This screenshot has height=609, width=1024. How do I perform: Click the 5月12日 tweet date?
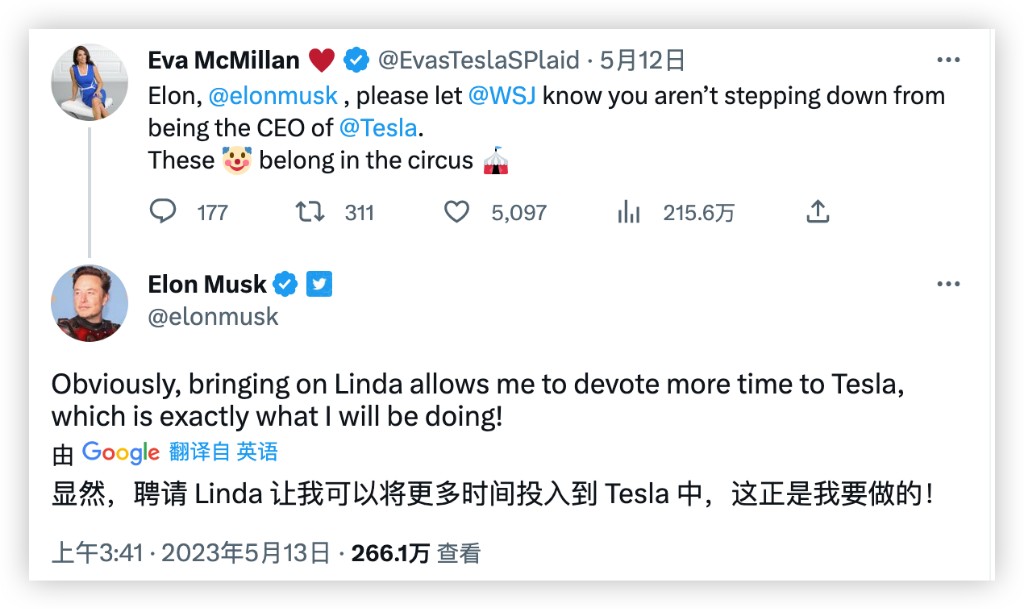tap(643, 60)
